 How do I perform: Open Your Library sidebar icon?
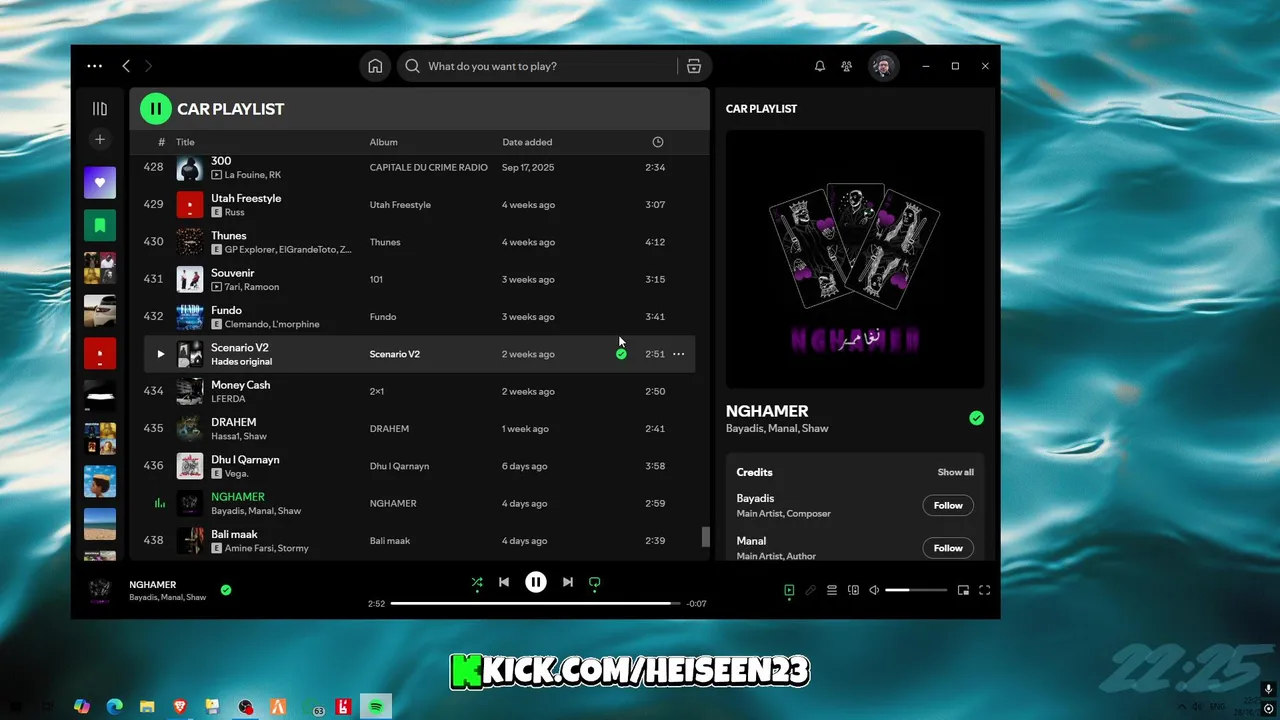pos(100,108)
